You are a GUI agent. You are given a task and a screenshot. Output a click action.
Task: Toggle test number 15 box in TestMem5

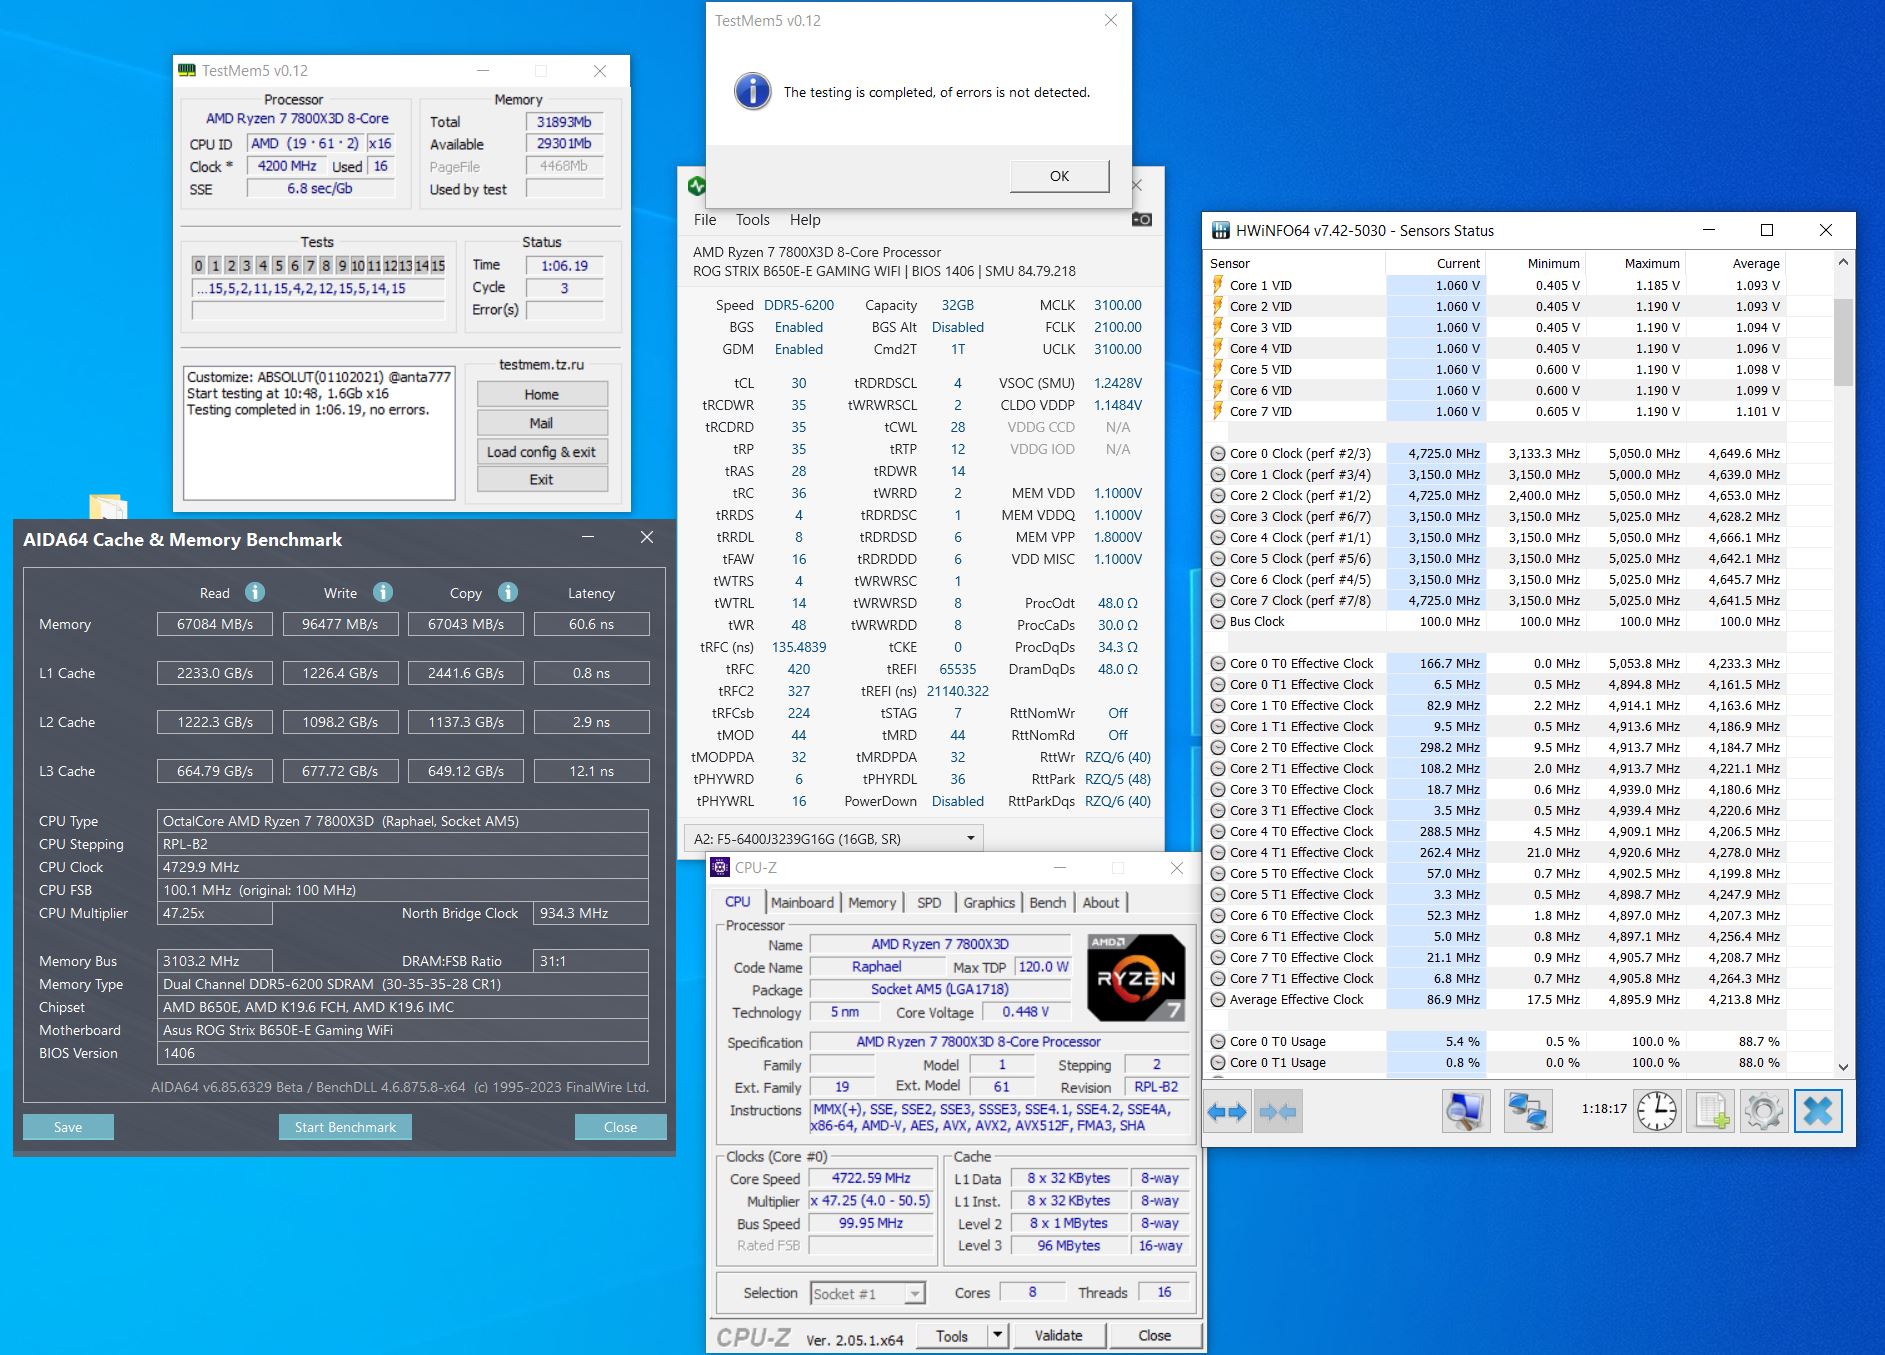coord(438,265)
